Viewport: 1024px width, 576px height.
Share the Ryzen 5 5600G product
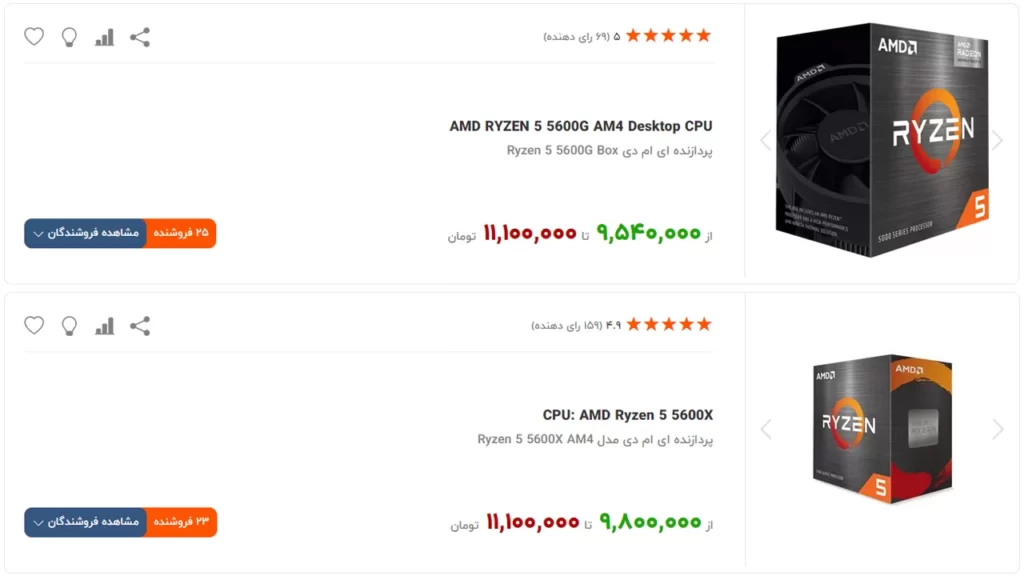pyautogui.click(x=140, y=36)
